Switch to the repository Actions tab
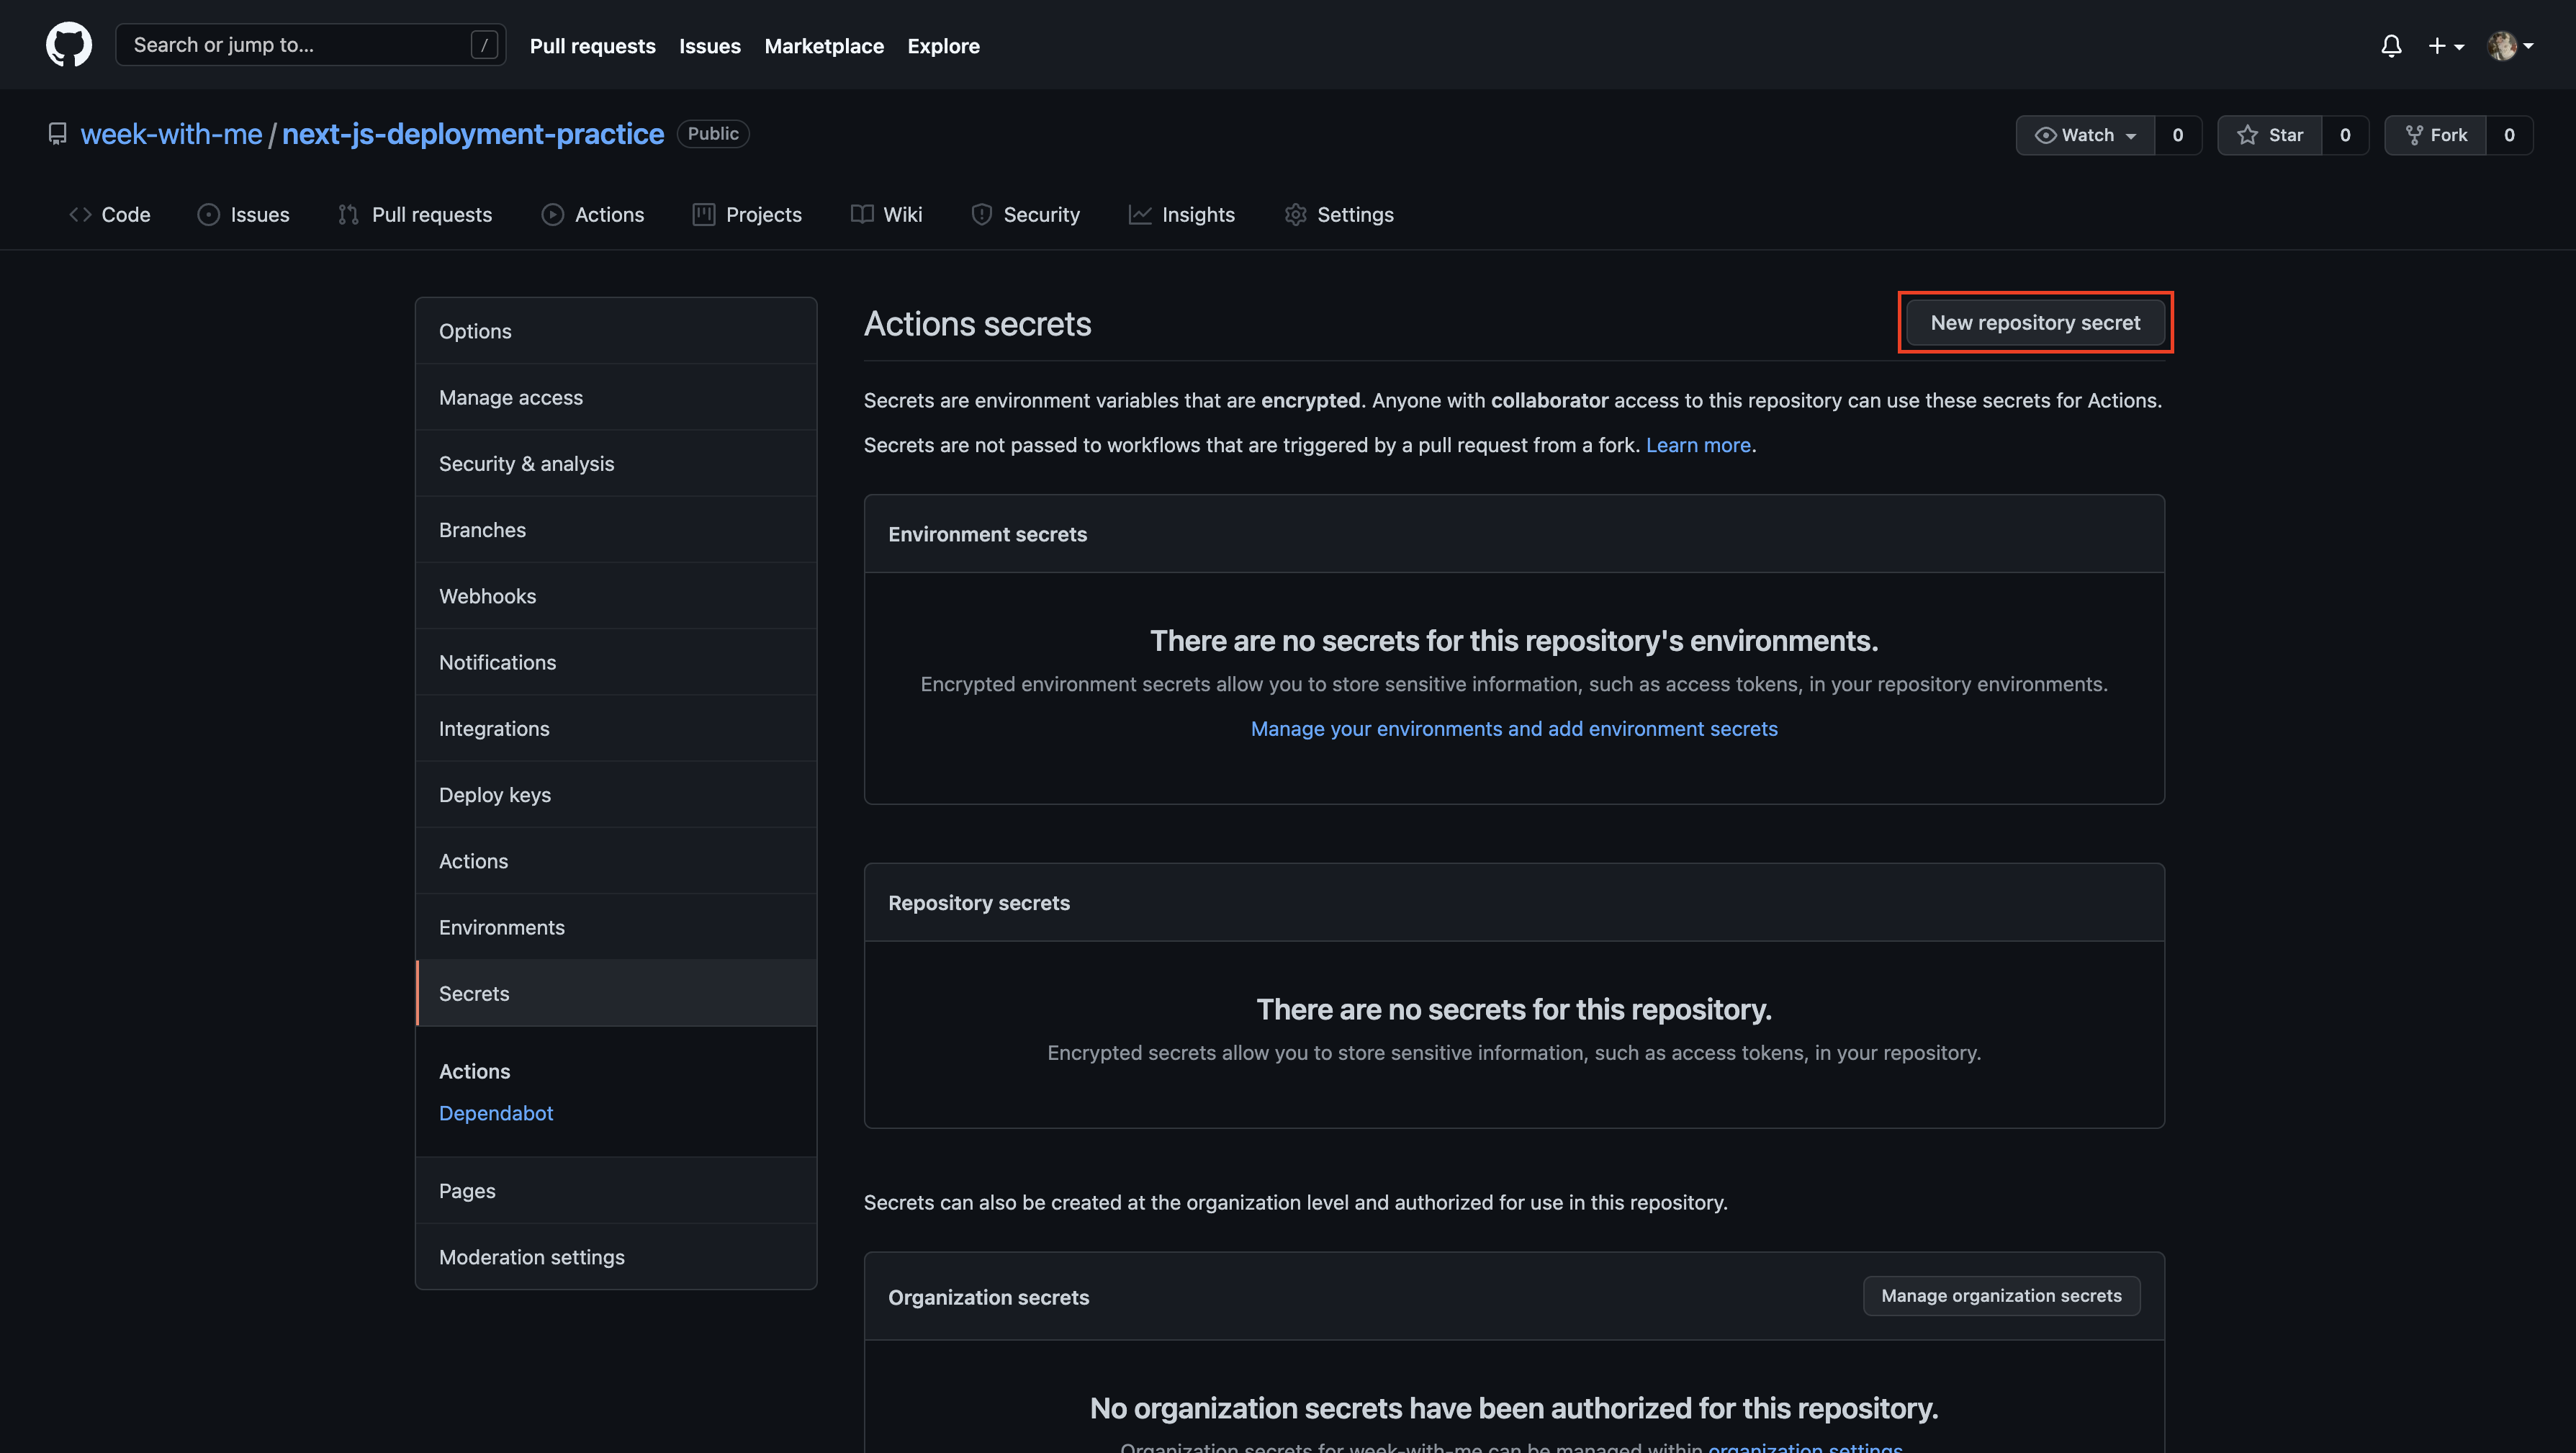Viewport: 2576px width, 1453px height. (x=593, y=214)
